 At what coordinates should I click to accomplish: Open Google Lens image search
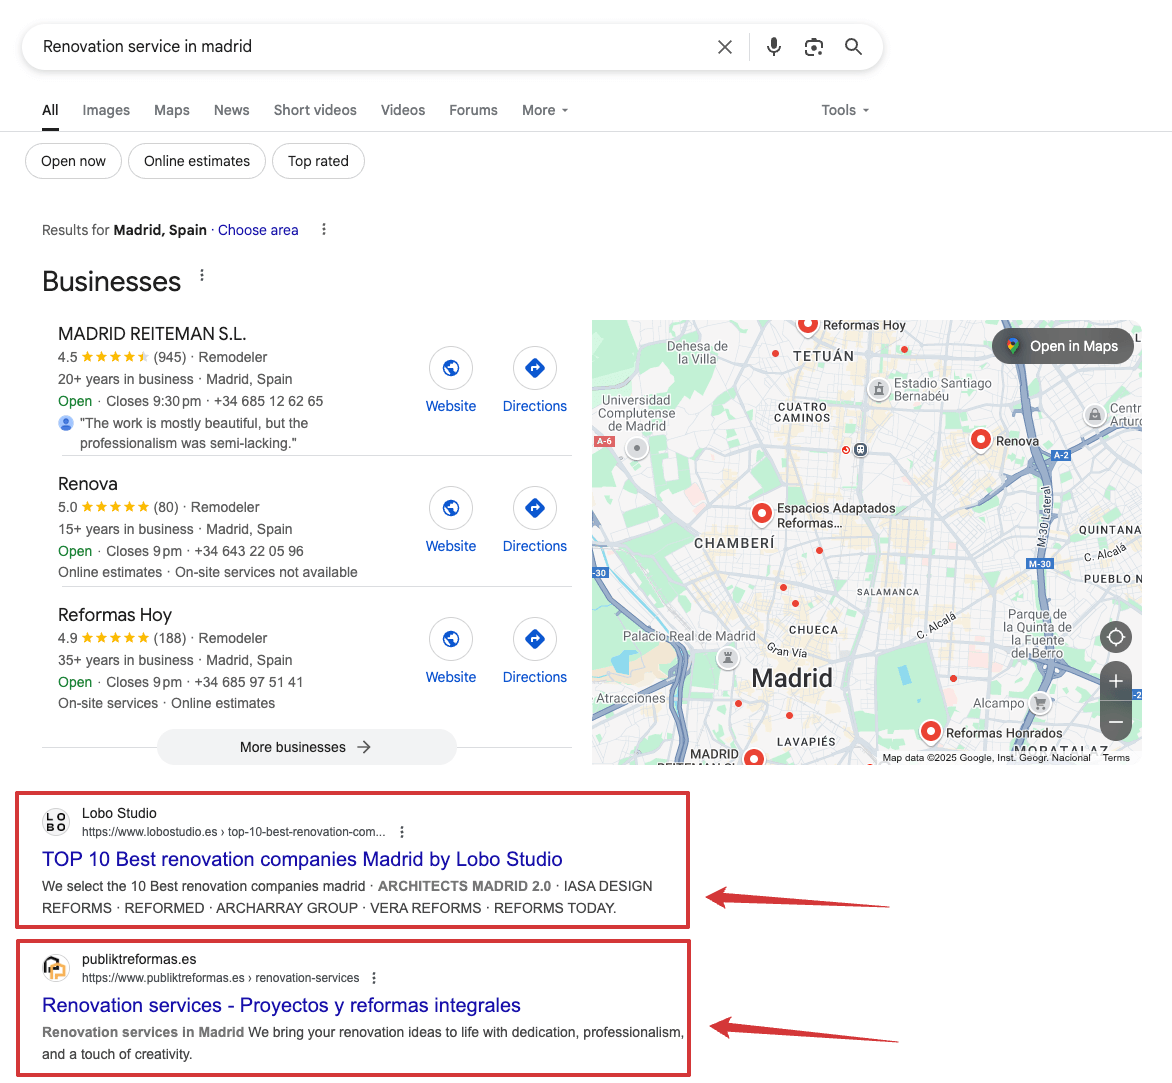813,46
